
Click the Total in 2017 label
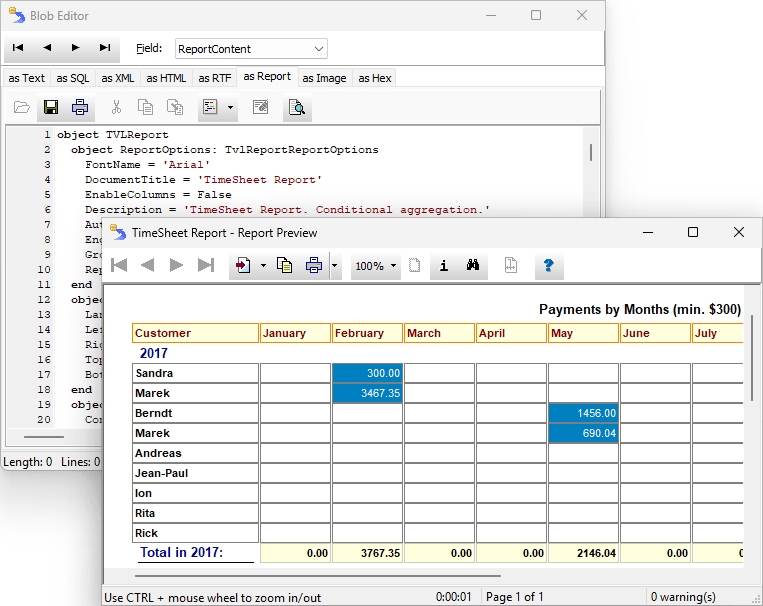182,552
